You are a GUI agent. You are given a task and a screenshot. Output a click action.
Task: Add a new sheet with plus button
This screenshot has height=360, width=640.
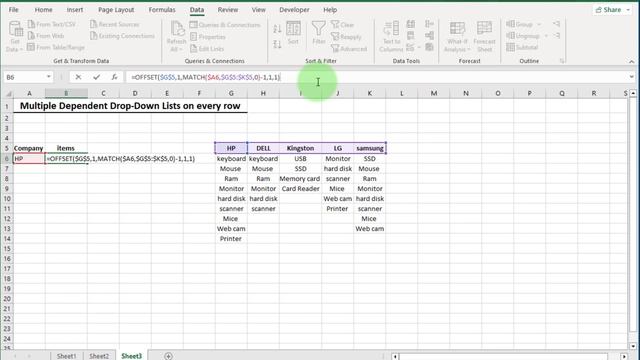[x=168, y=356]
